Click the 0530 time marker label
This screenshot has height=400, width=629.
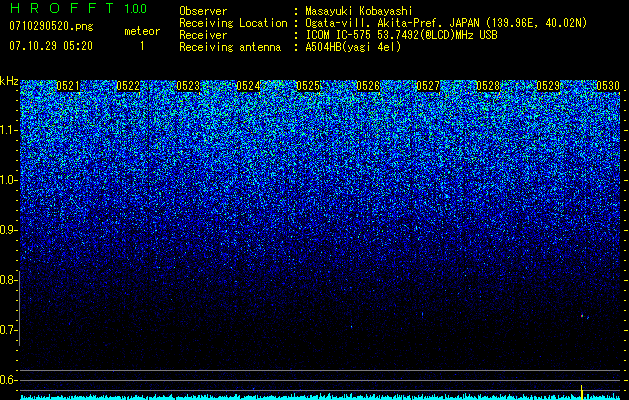608,86
